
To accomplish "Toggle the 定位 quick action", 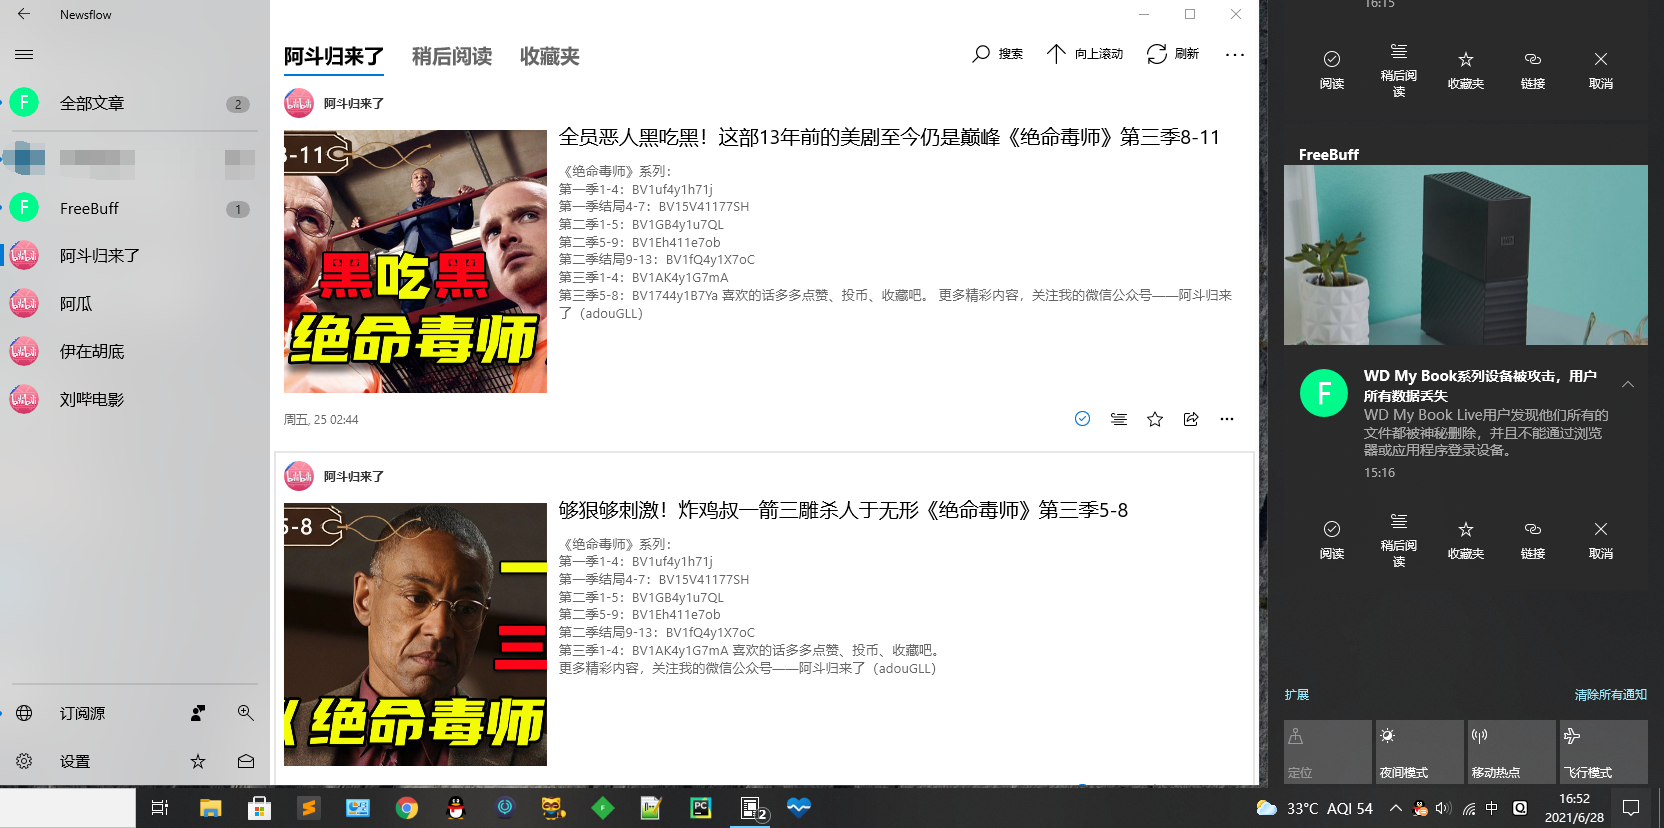I will [1328, 752].
